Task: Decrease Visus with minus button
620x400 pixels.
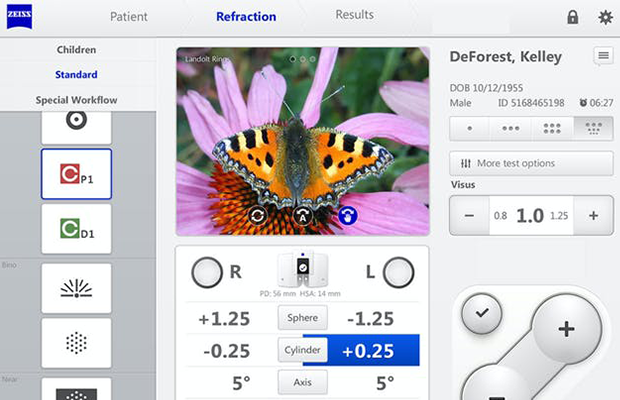Action: [469, 216]
